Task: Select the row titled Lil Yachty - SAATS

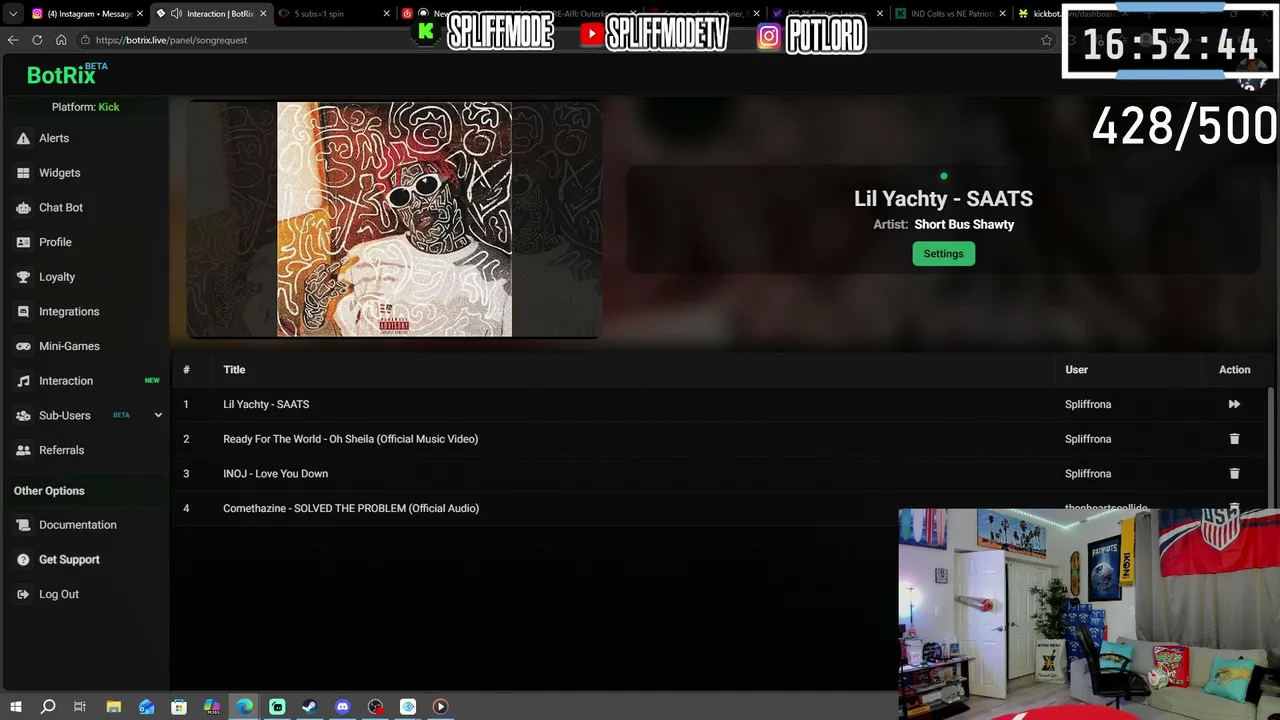Action: point(720,404)
